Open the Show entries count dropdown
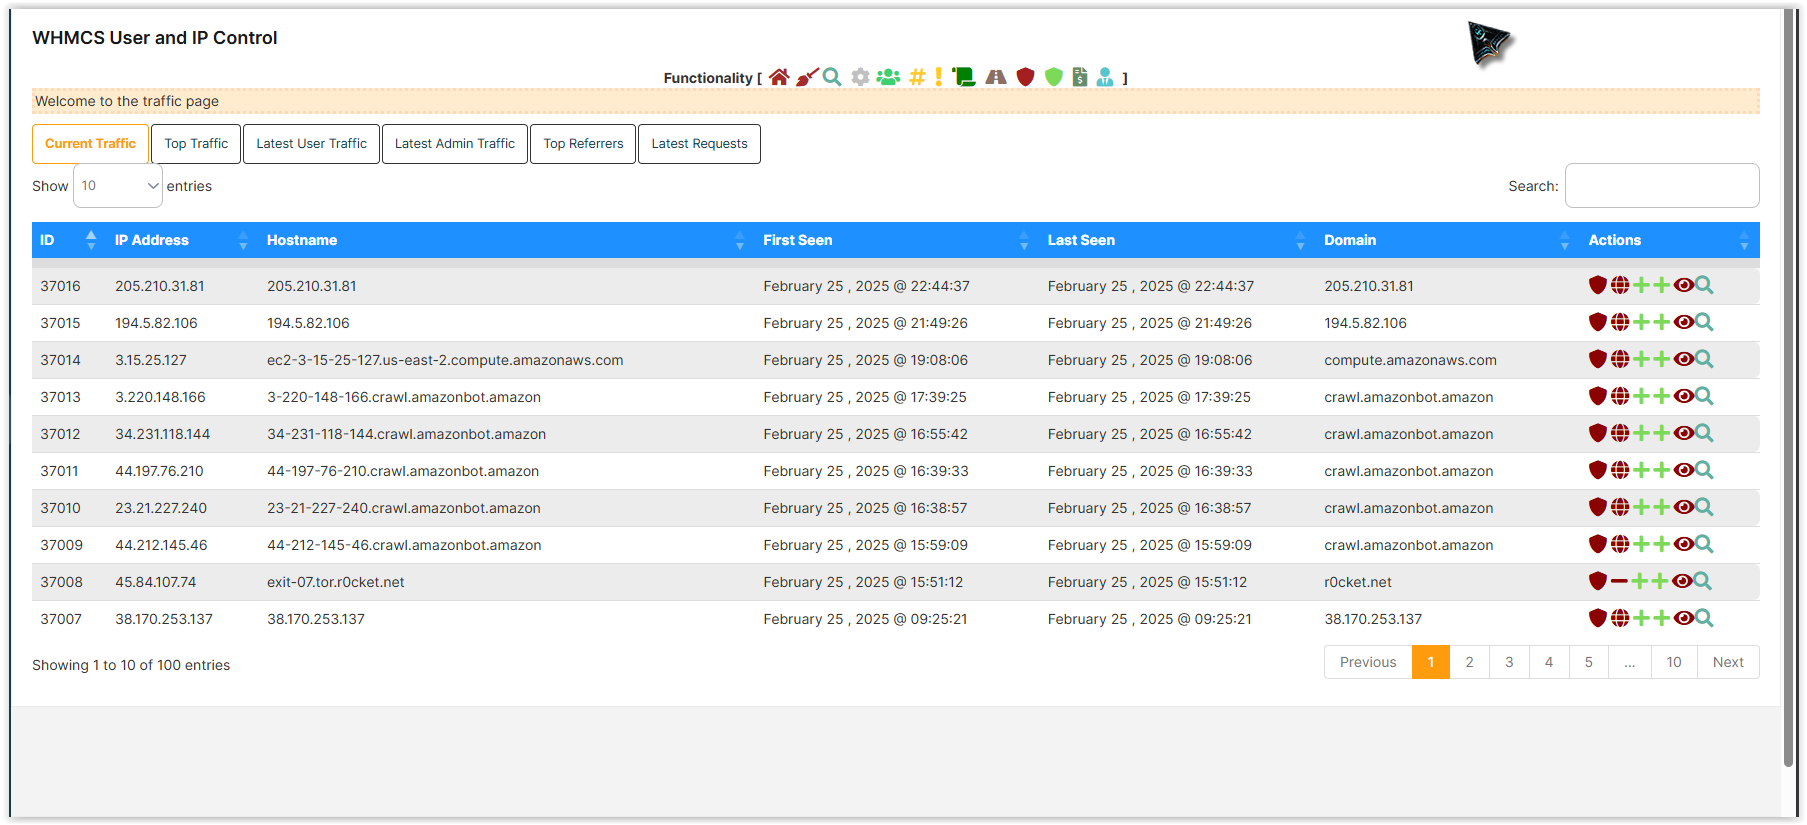Screen dimensions: 1807x825 pos(118,186)
